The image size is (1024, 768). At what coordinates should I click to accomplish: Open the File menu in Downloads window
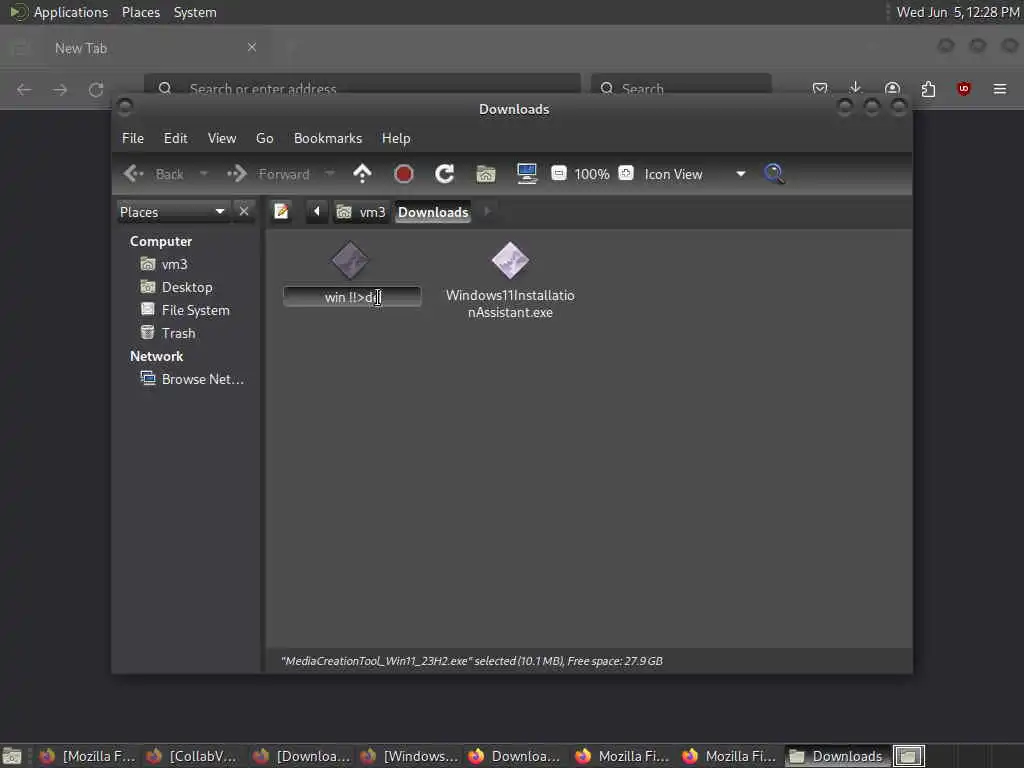133,138
